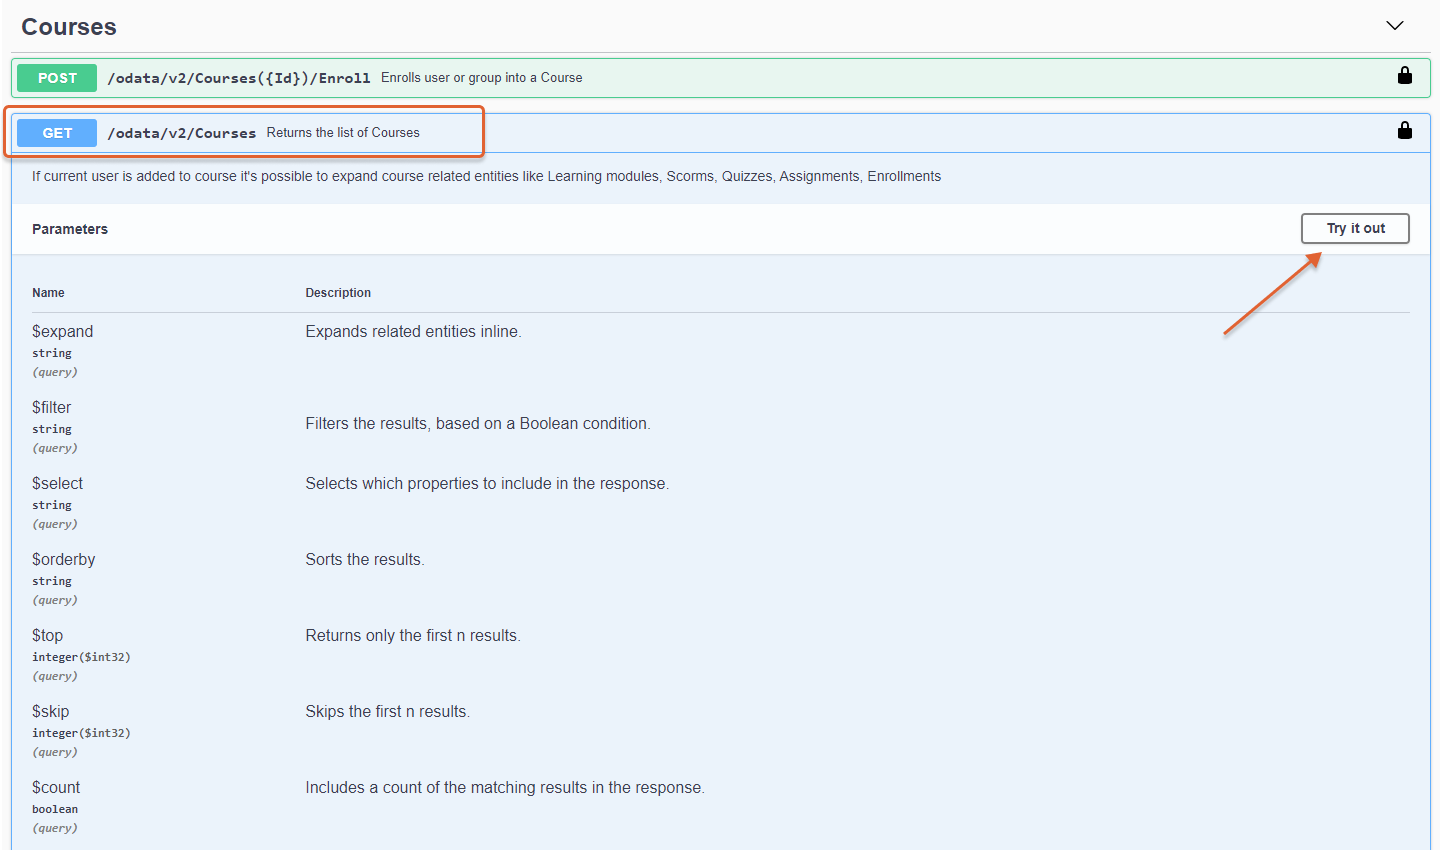The image size is (1440, 850).
Task: Click the lock icon on the GET Courses row
Action: click(x=1404, y=131)
